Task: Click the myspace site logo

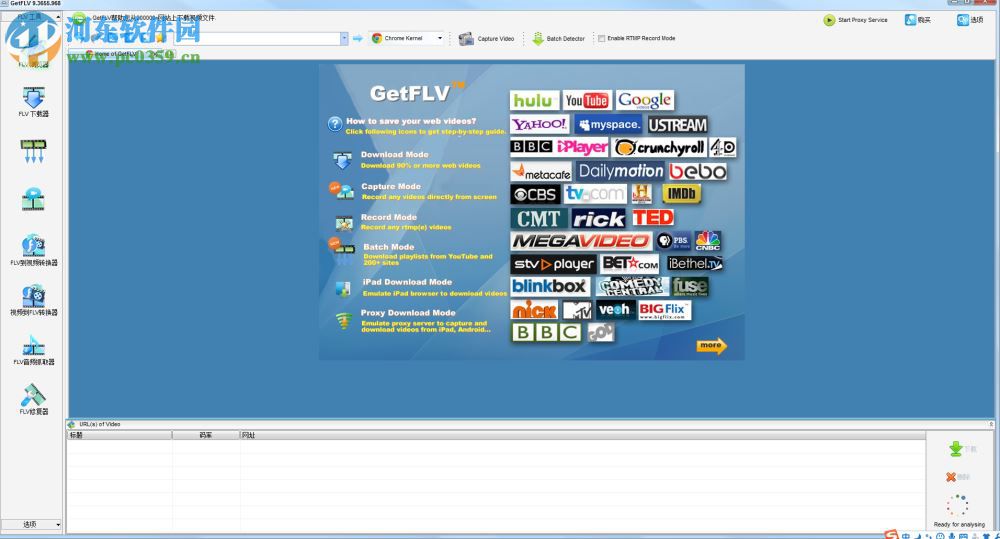Action: [608, 124]
